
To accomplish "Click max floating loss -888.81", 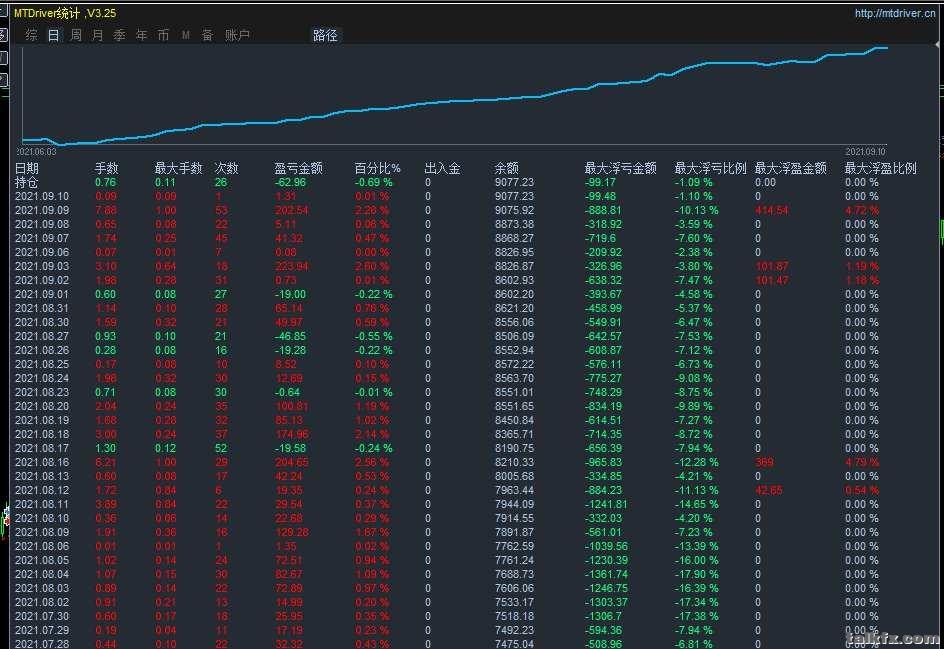I will [x=603, y=210].
